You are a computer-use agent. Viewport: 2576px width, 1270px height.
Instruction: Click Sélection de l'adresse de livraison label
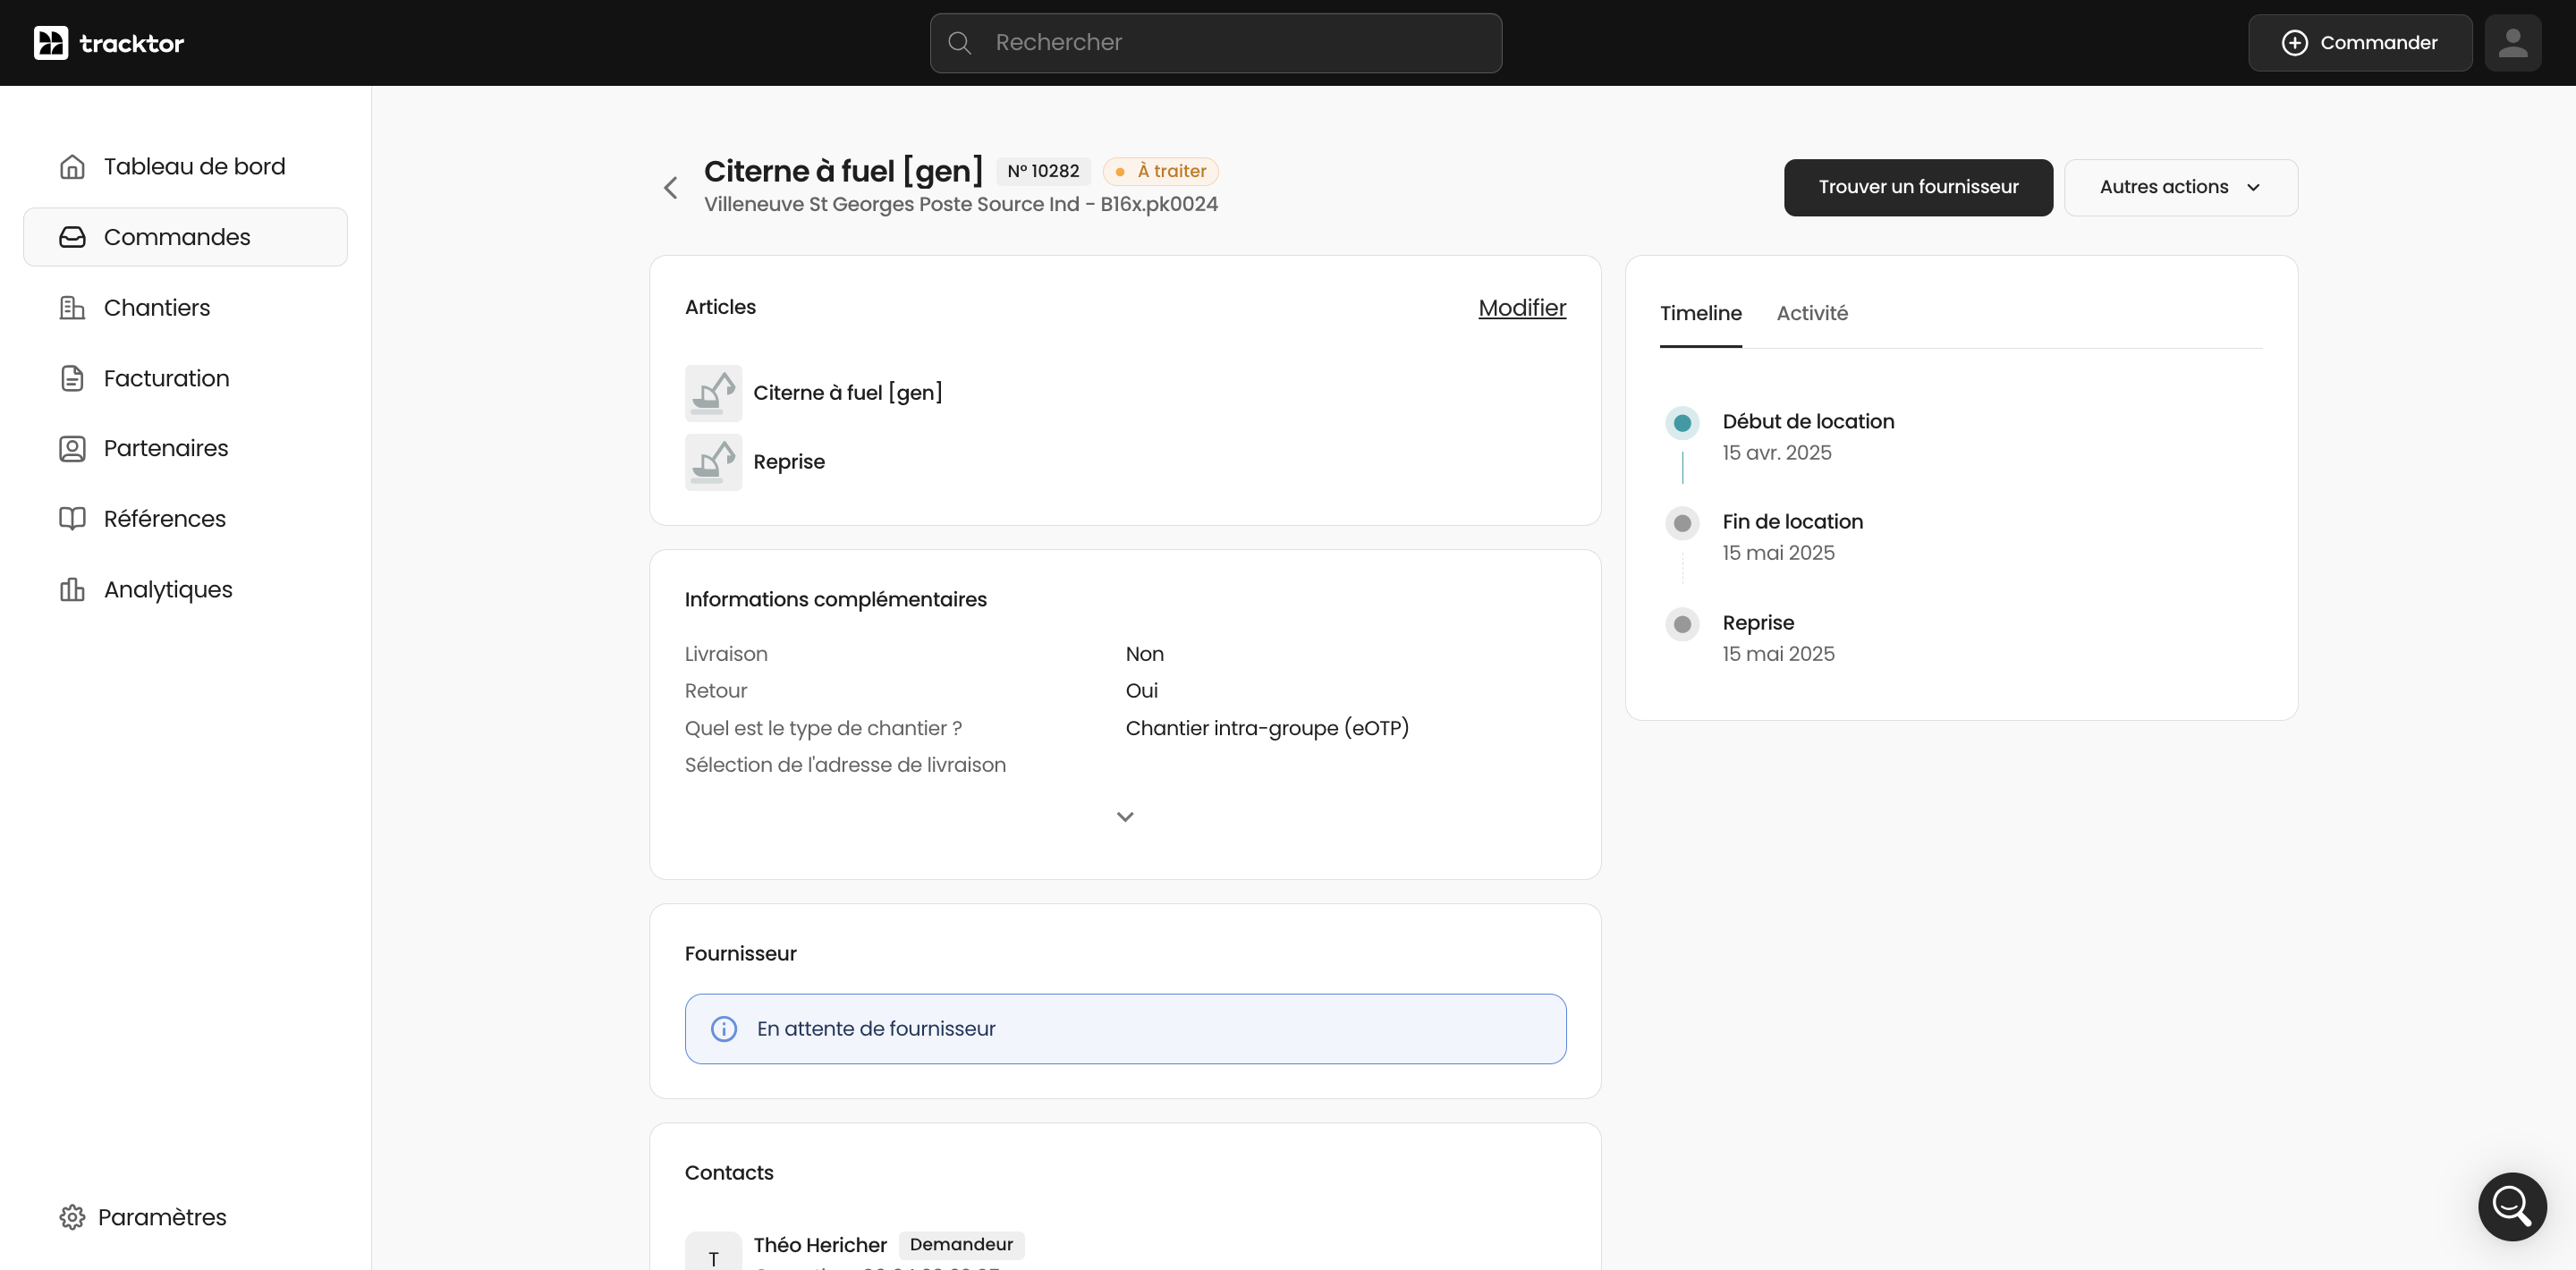[845, 765]
